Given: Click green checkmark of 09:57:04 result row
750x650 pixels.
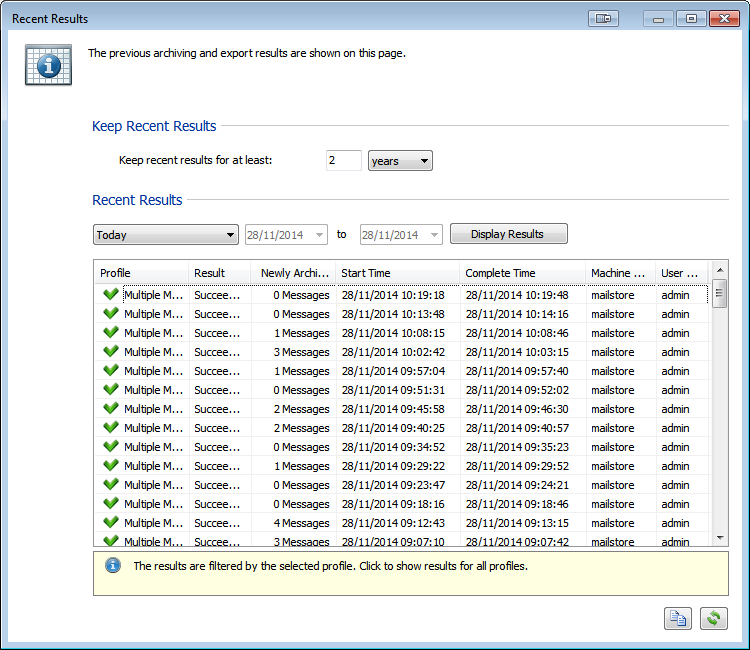Looking at the screenshot, I should tap(110, 371).
